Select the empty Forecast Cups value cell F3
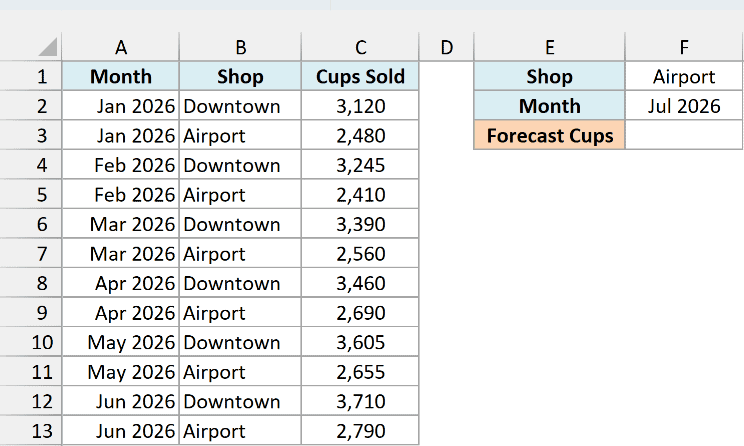Image resolution: width=744 pixels, height=446 pixels. (x=684, y=135)
